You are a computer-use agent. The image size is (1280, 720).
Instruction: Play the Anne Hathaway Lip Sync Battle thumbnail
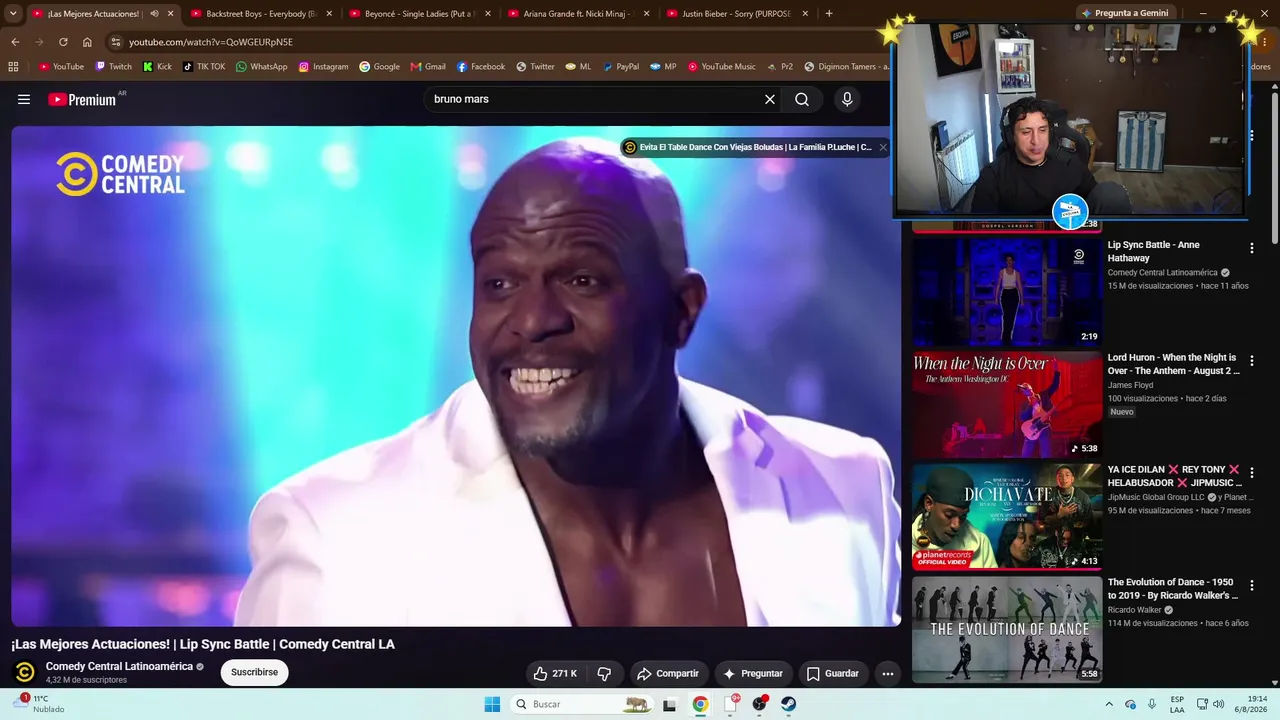point(1007,291)
